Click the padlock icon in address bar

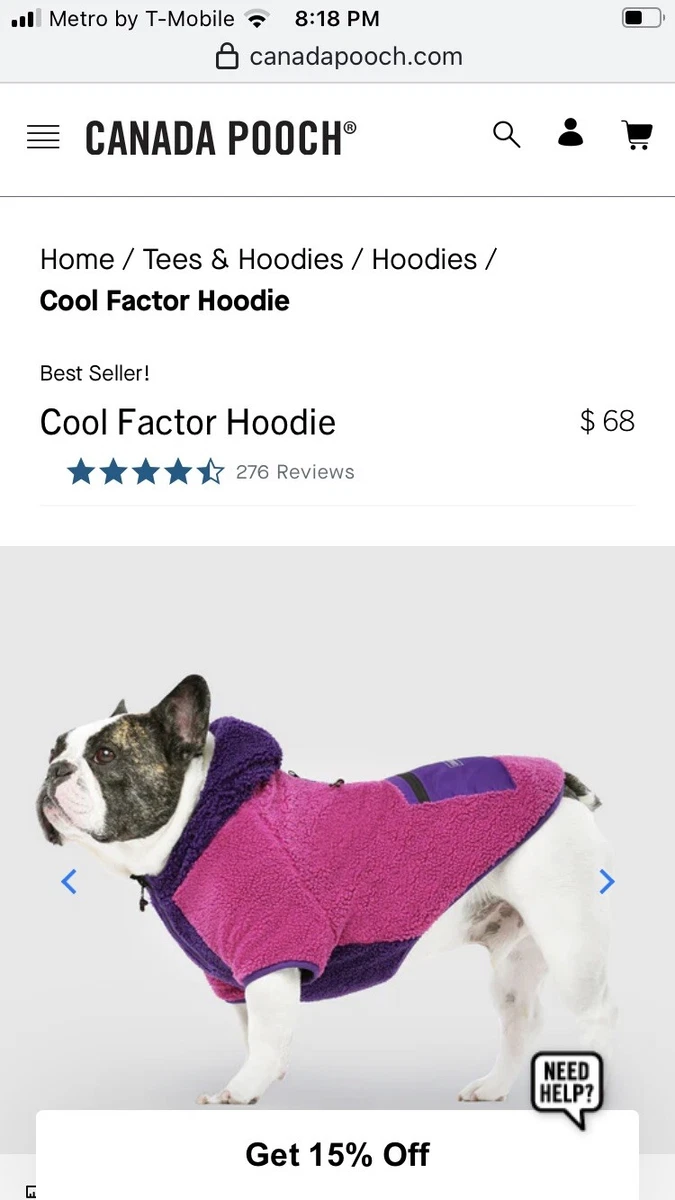click(x=228, y=56)
